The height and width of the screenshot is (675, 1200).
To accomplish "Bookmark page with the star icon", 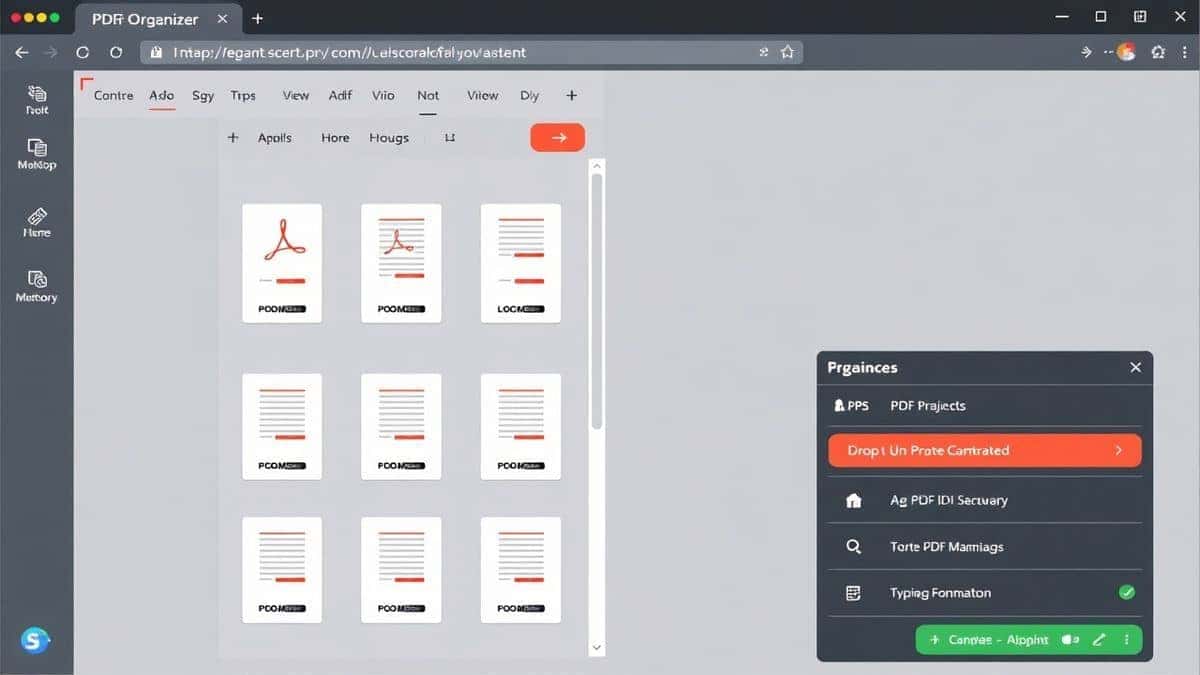I will (x=787, y=52).
